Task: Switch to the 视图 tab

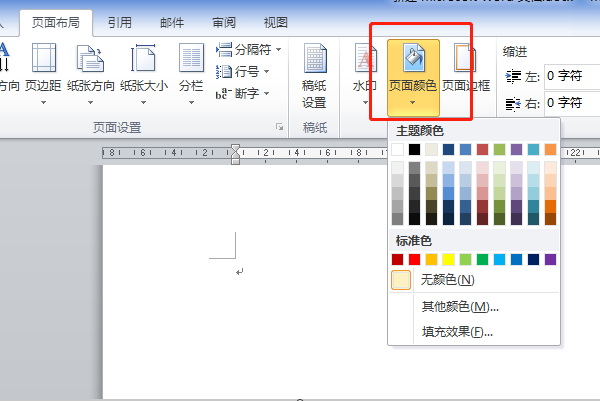Action: pos(276,23)
